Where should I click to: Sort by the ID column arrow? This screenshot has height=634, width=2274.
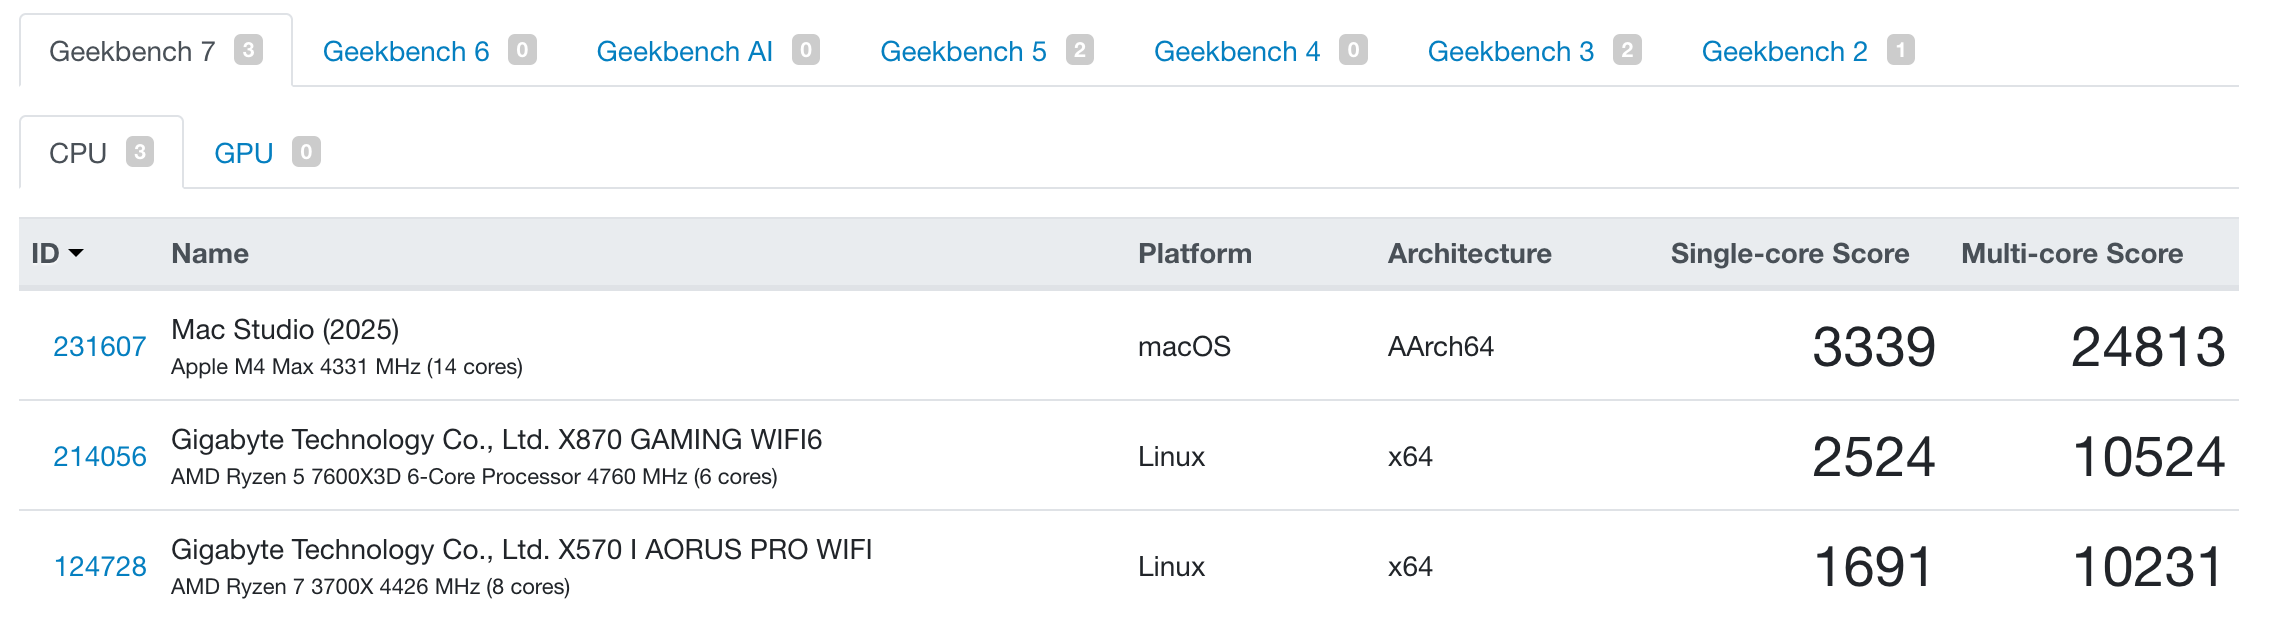76,254
